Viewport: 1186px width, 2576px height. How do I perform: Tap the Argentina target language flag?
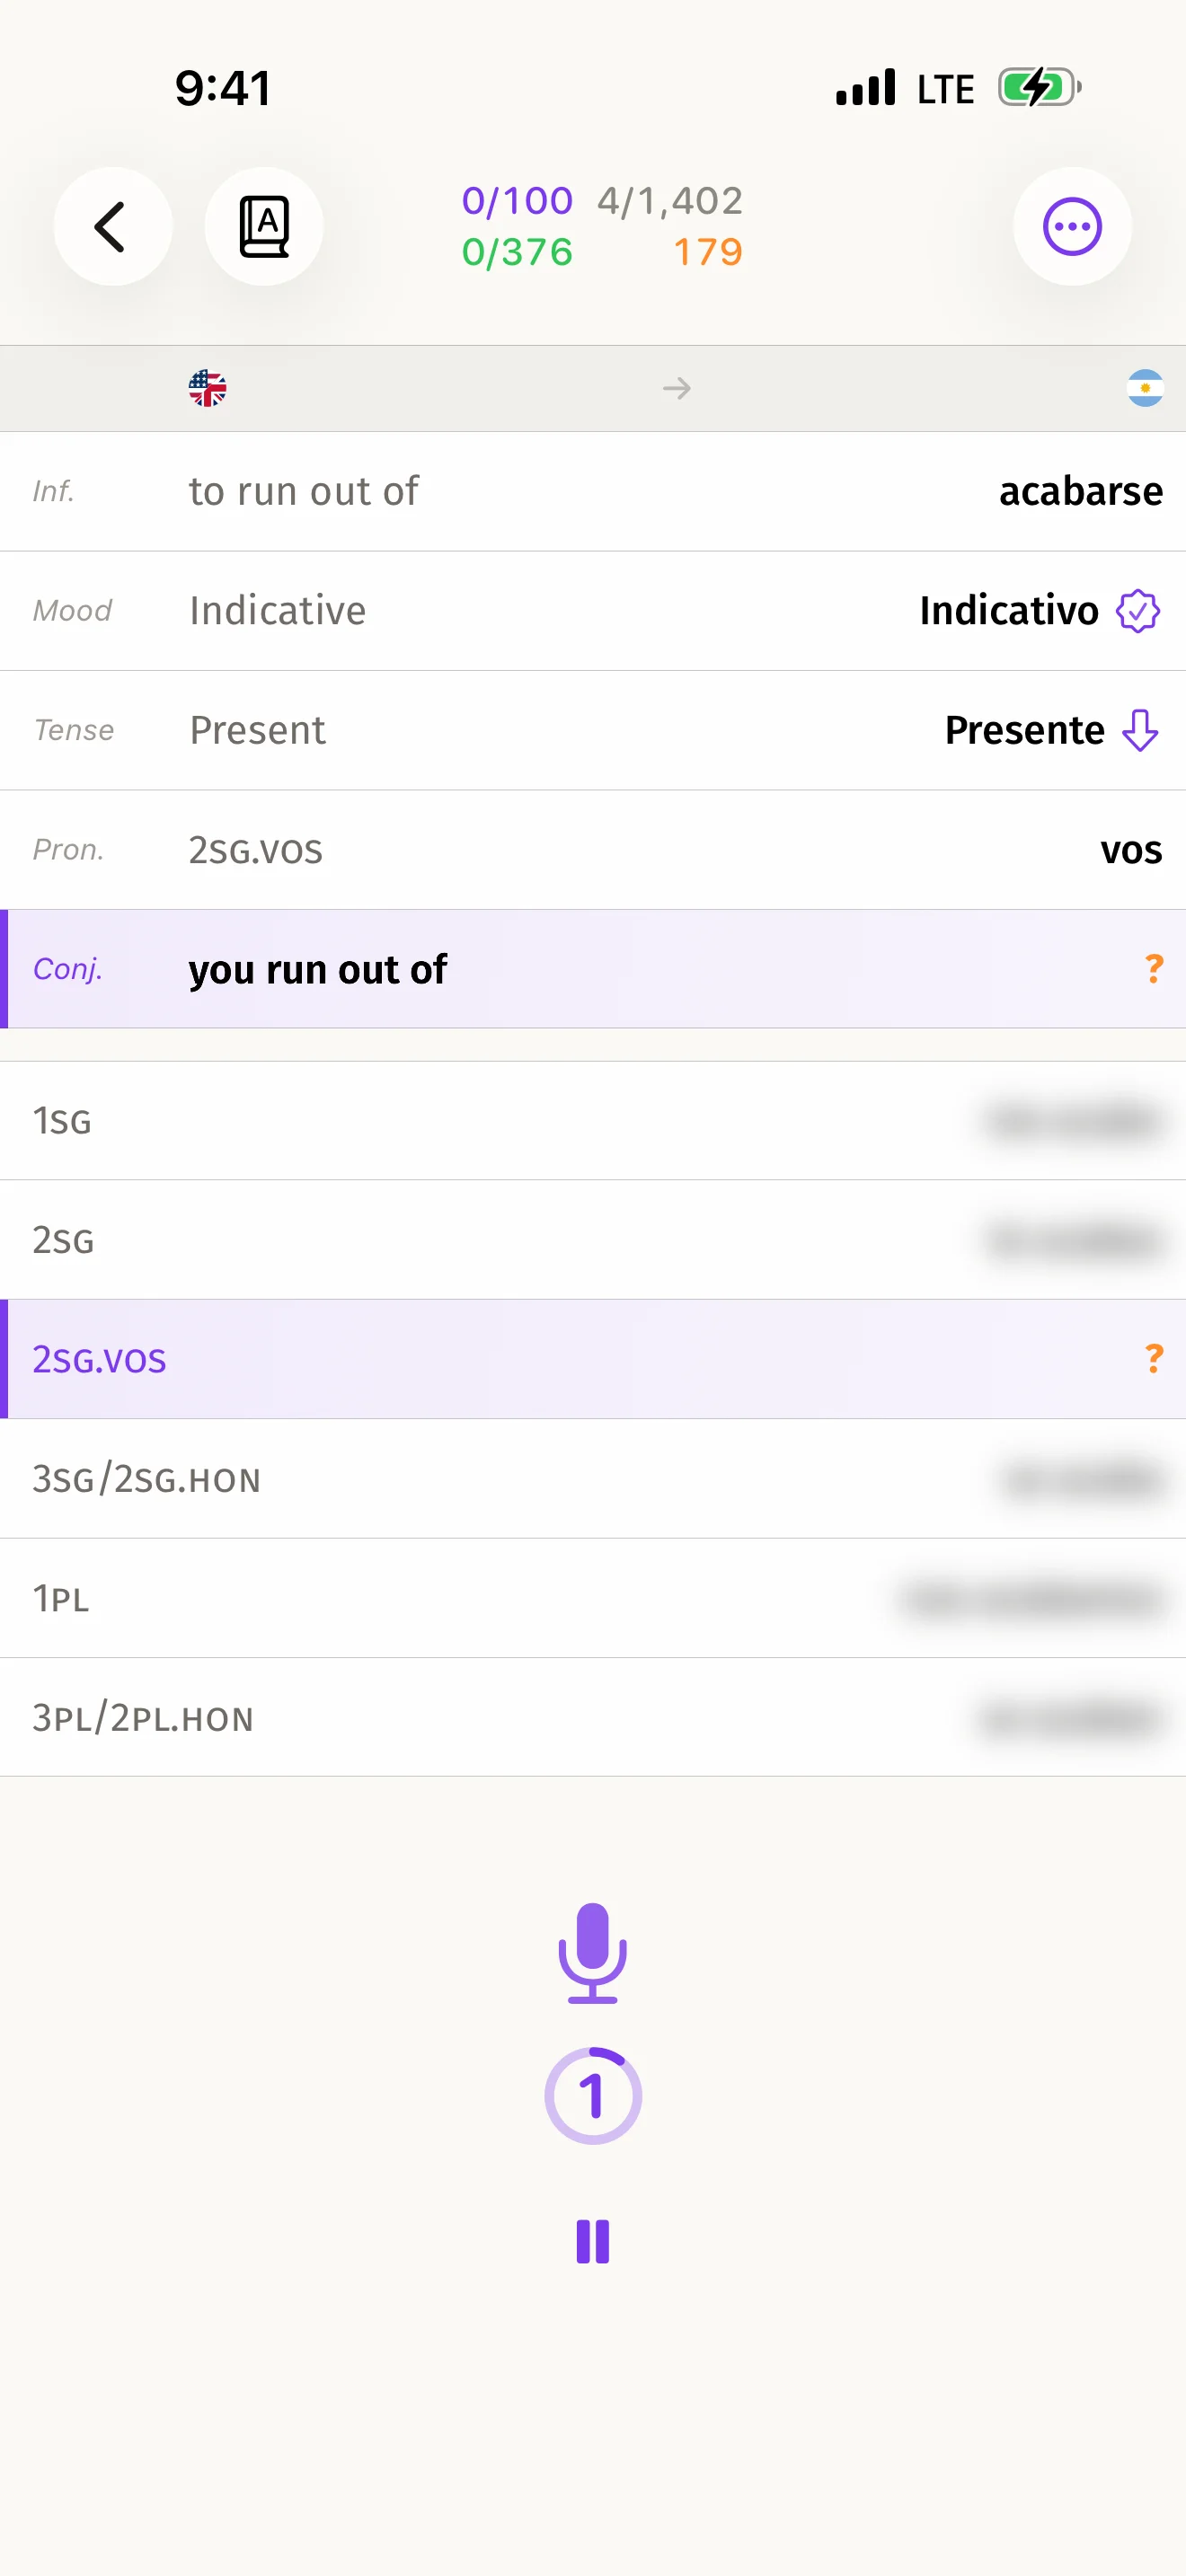(1144, 388)
